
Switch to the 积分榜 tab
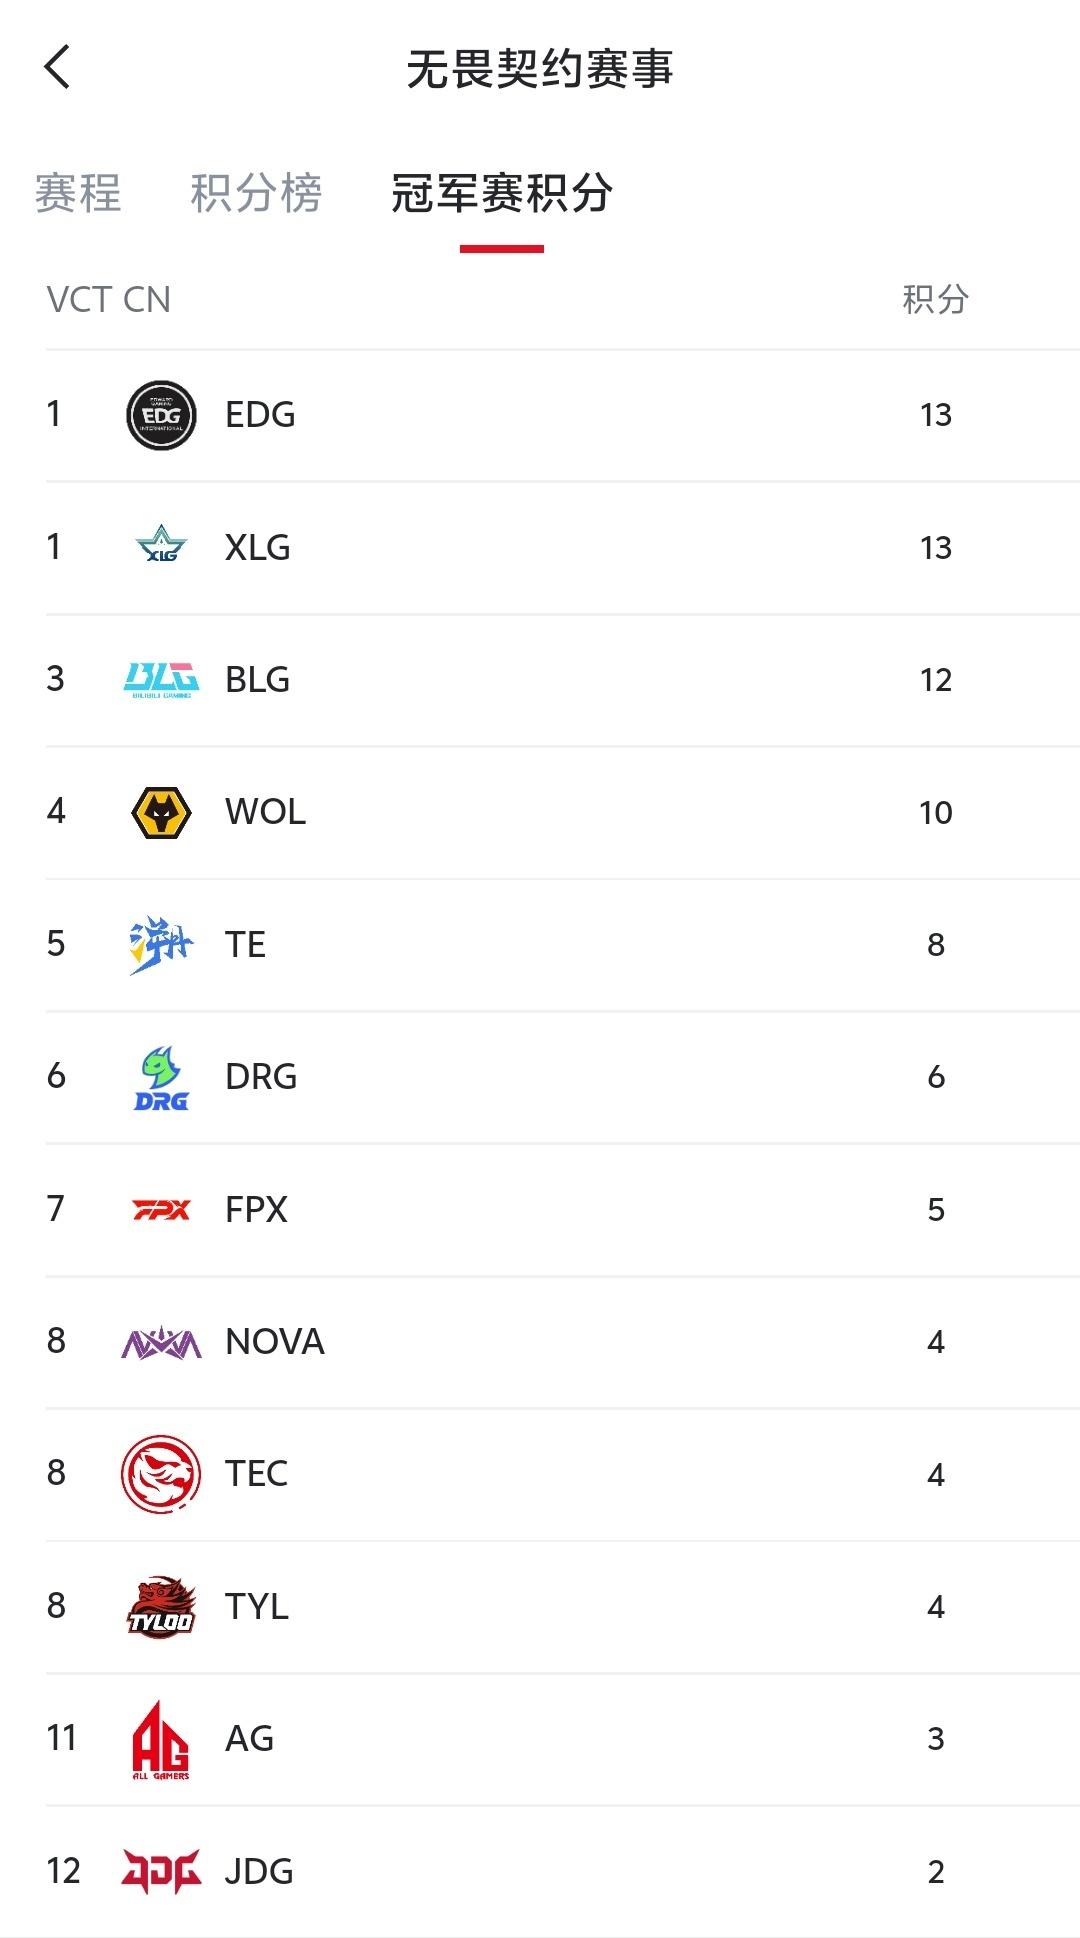coord(256,193)
